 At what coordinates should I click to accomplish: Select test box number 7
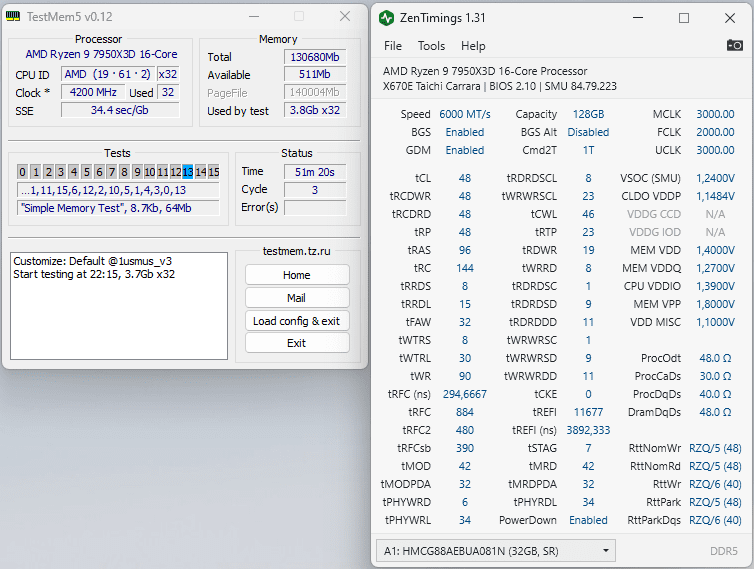[112, 172]
